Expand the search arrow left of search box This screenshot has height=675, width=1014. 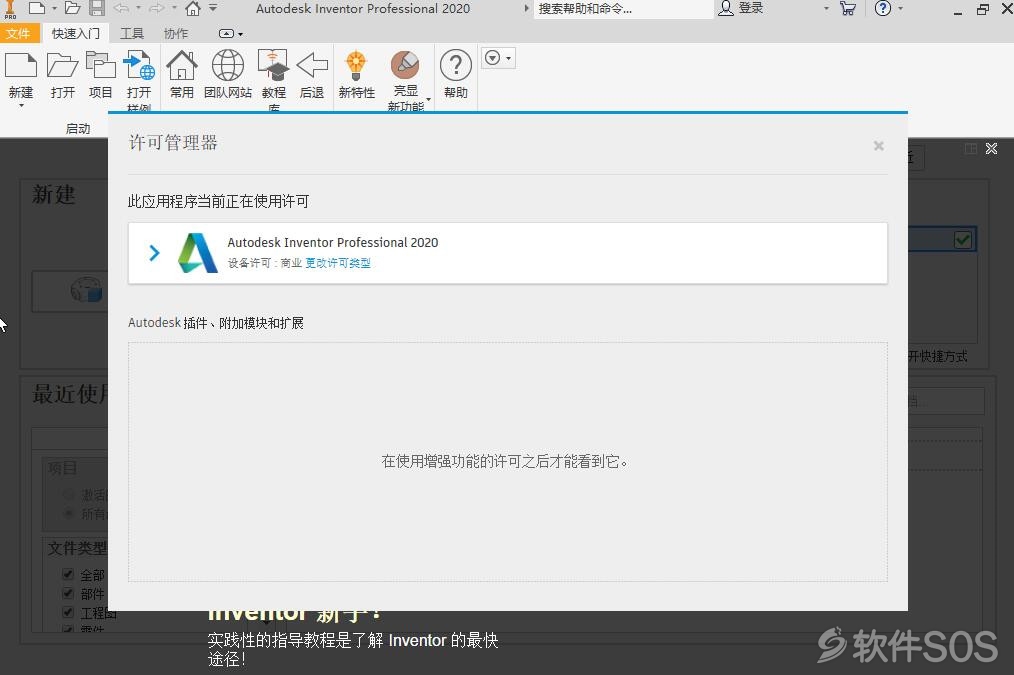[526, 8]
